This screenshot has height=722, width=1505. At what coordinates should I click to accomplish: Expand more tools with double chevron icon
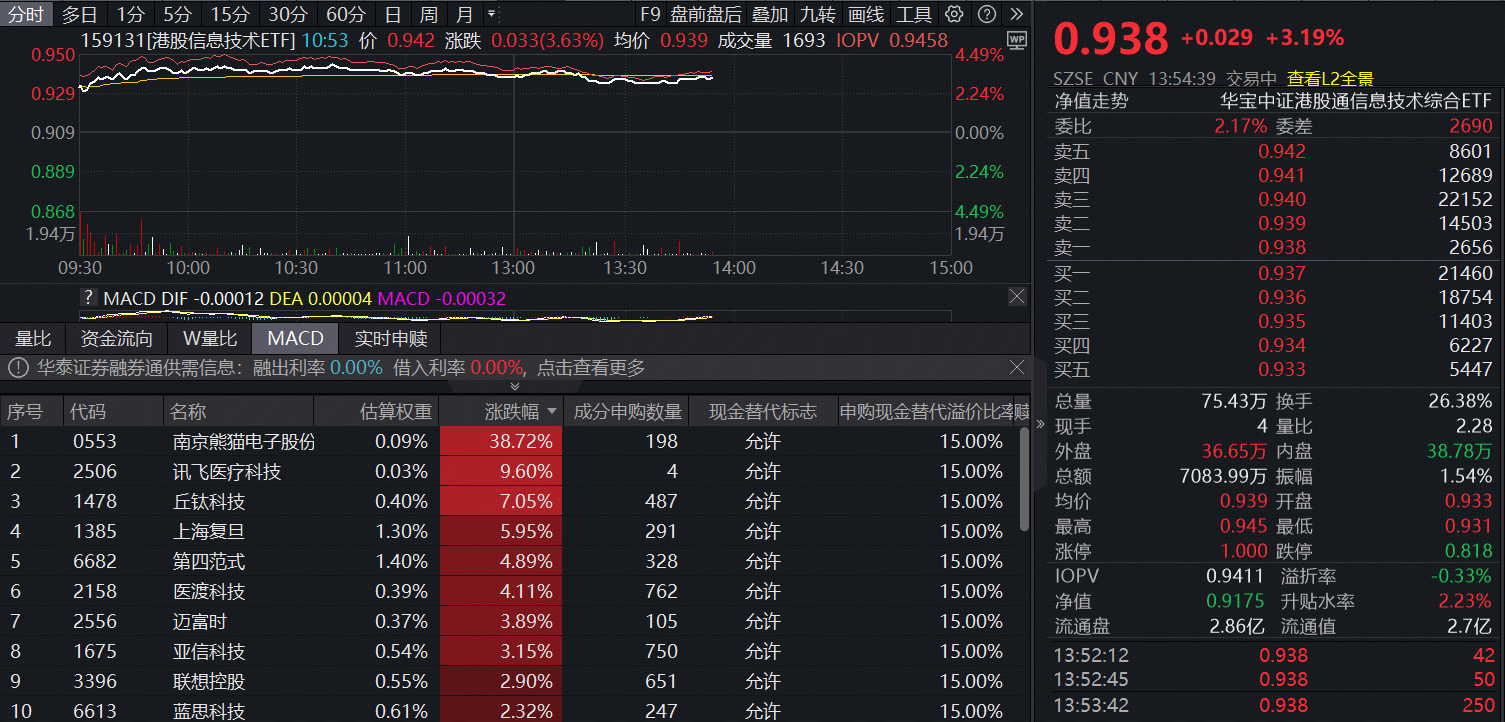[x=1016, y=14]
